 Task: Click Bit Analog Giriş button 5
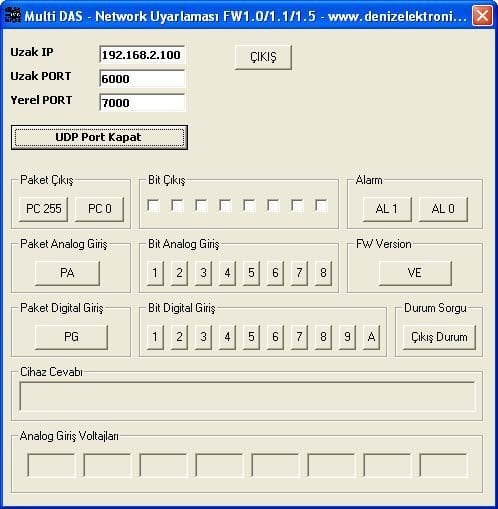[251, 273]
